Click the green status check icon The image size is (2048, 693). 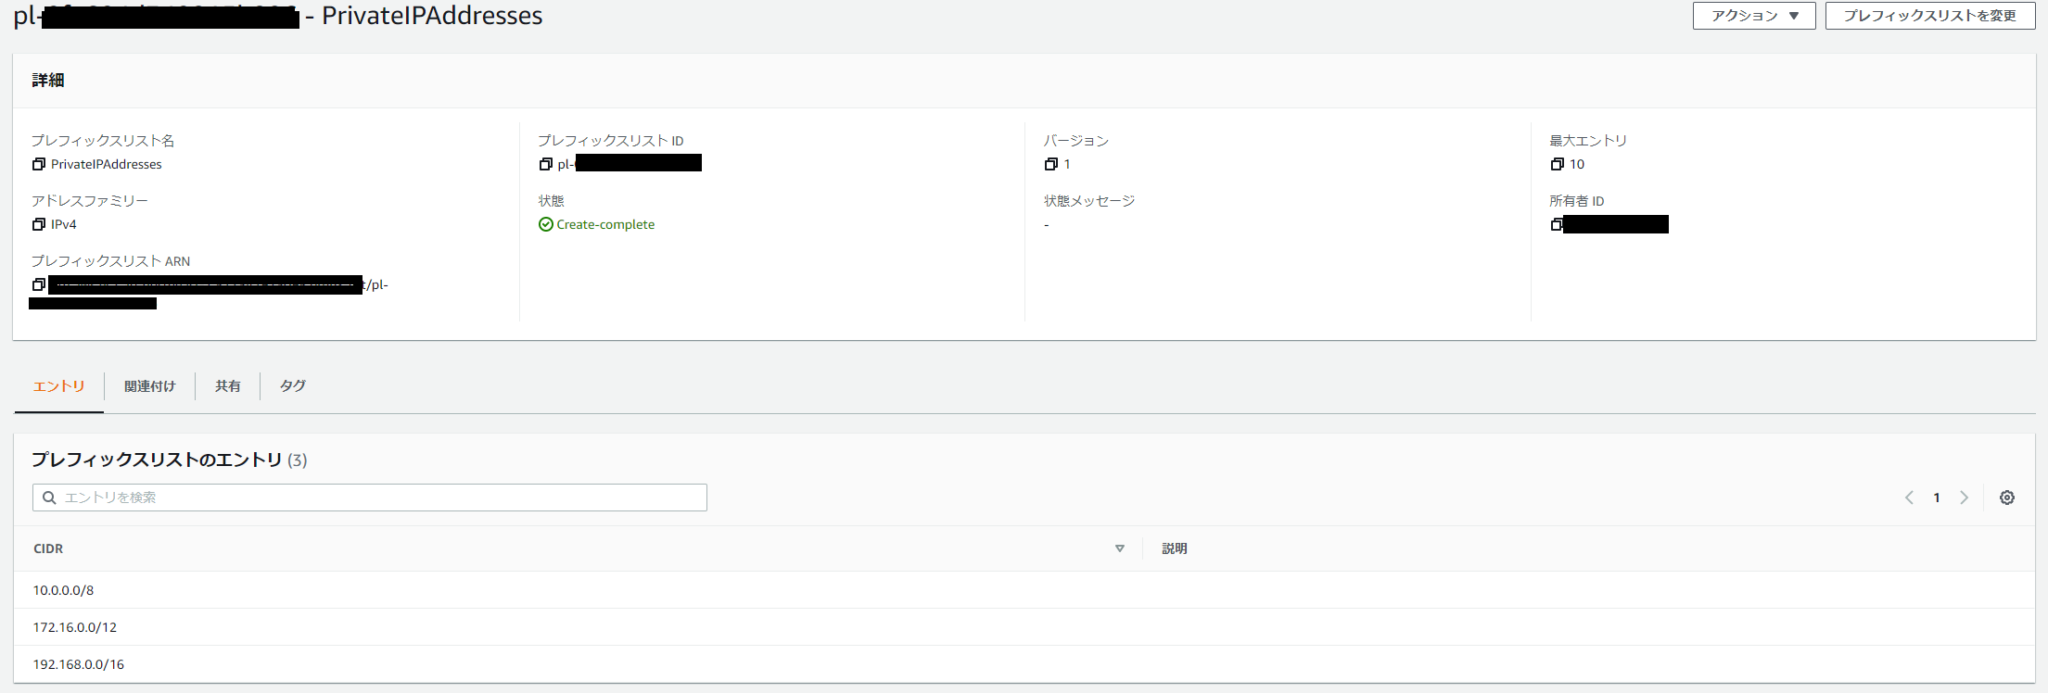(546, 224)
